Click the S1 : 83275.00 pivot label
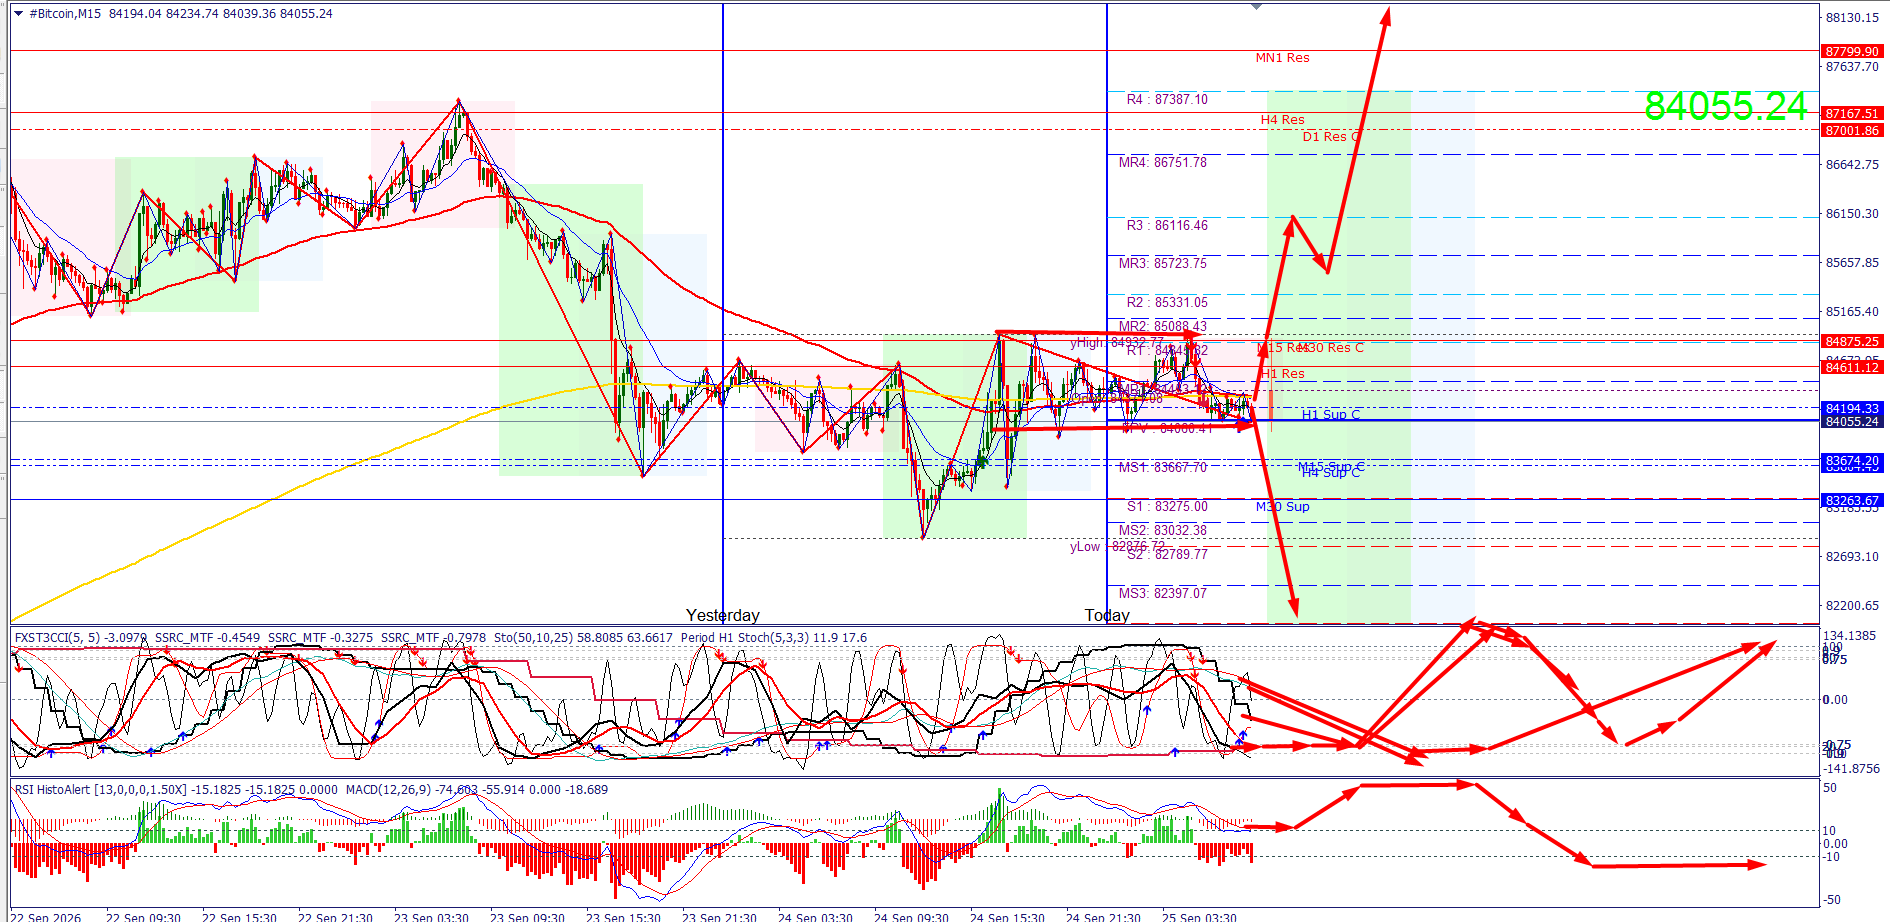1890x922 pixels. click(x=1167, y=506)
